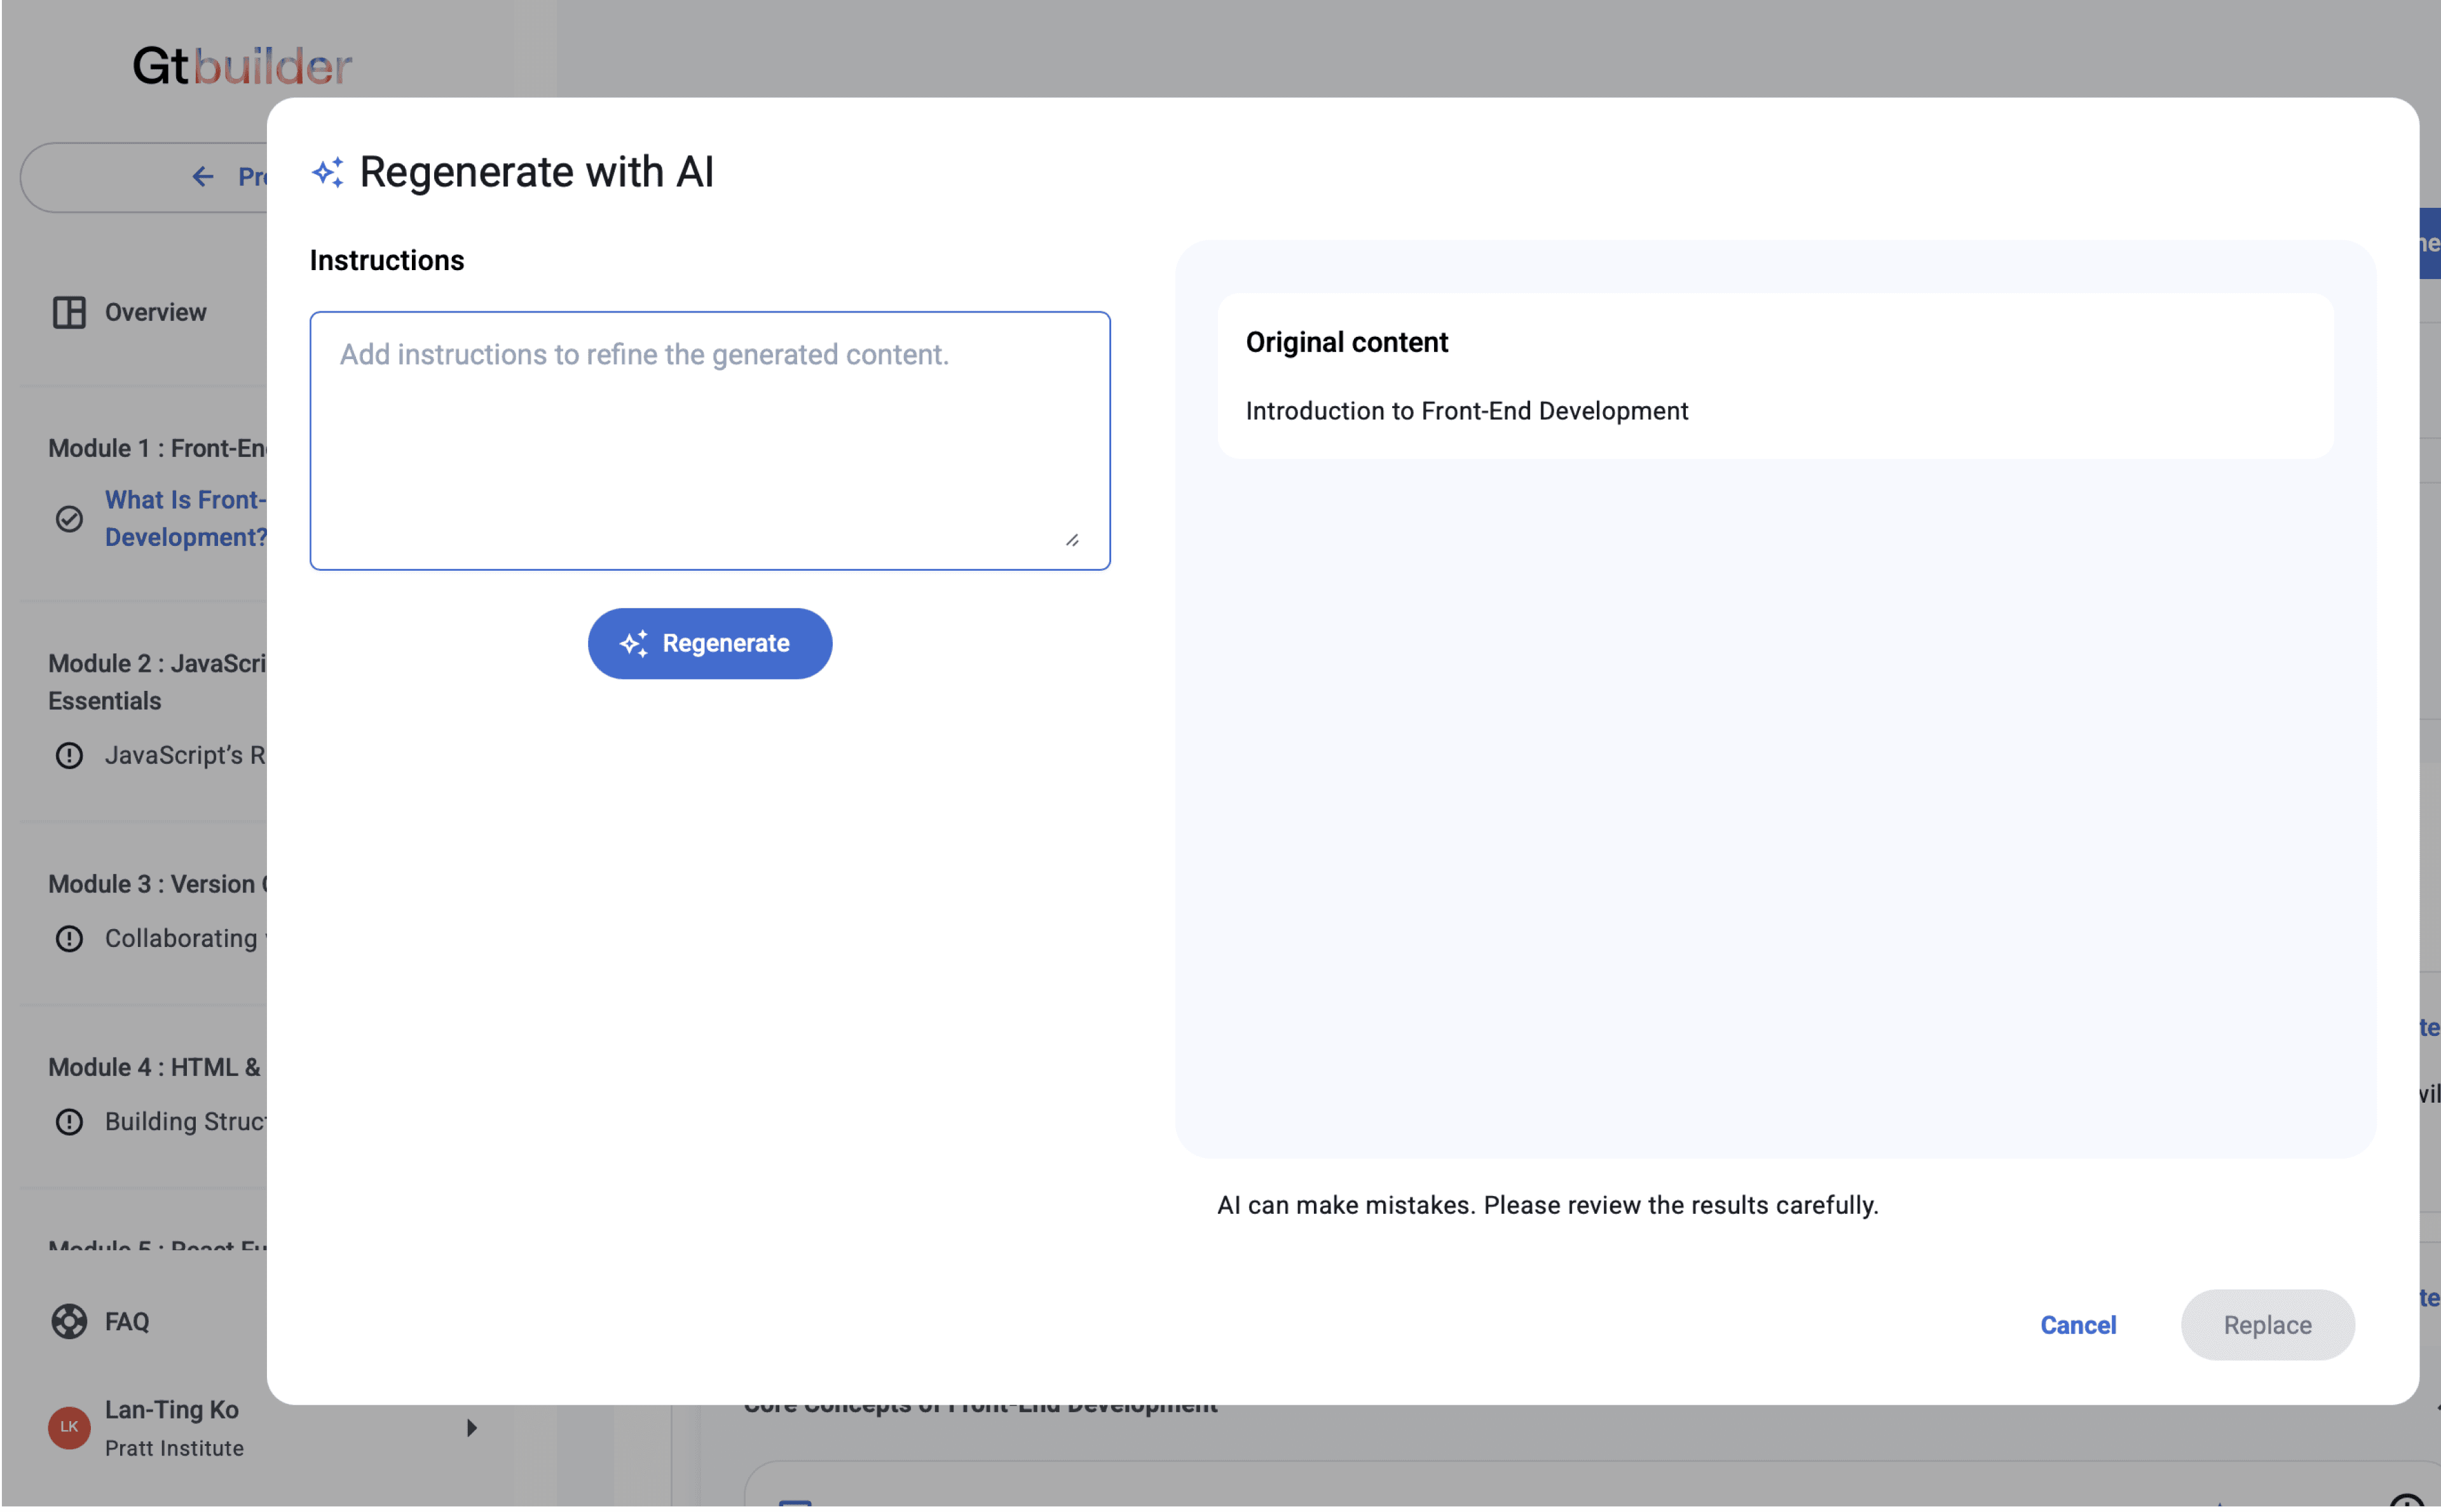2441x1512 pixels.
Task: Click the sparkle icon beside Regenerate with AI
Action: [x=327, y=172]
